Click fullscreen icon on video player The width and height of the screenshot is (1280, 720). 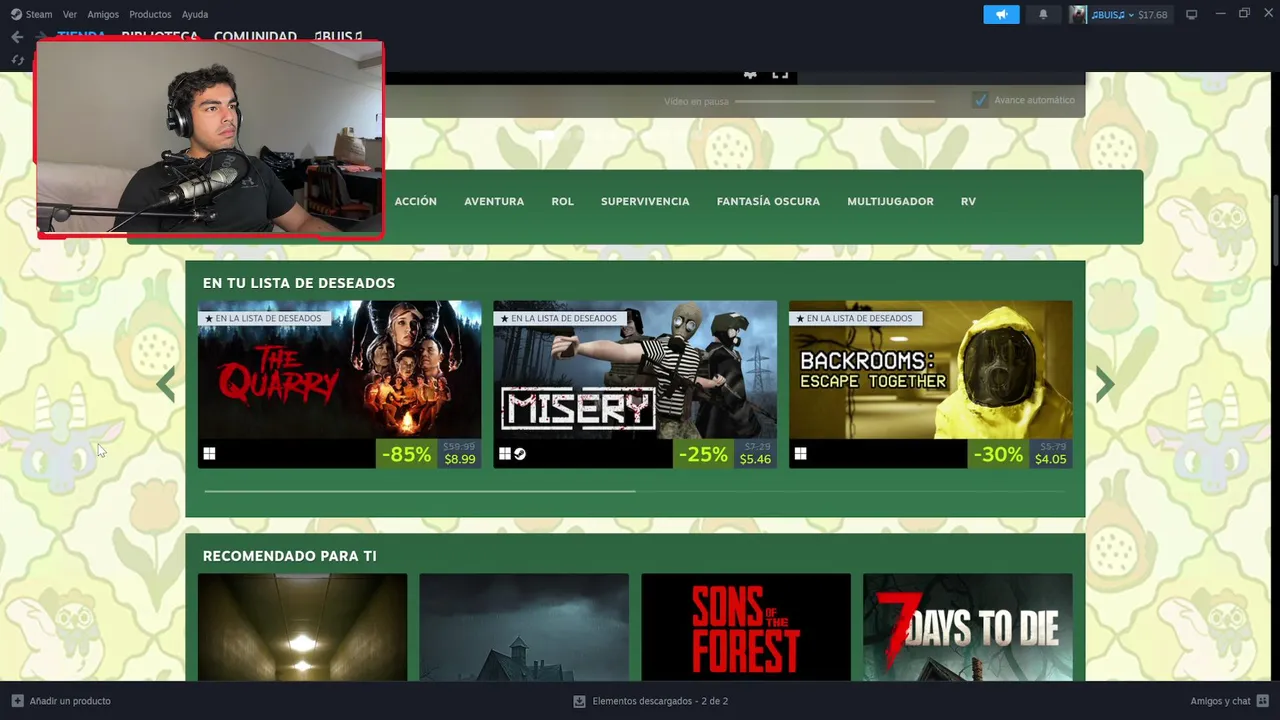click(x=780, y=74)
